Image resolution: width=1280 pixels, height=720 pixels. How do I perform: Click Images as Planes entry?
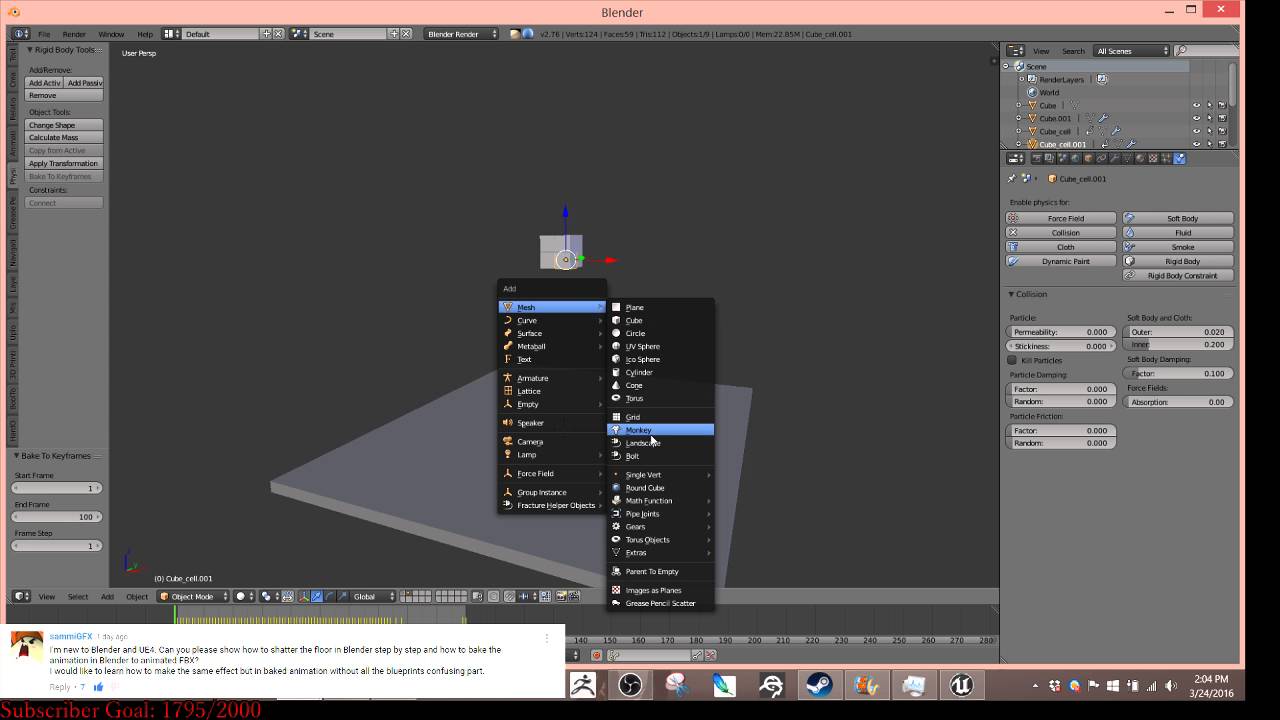pyautogui.click(x=660, y=590)
